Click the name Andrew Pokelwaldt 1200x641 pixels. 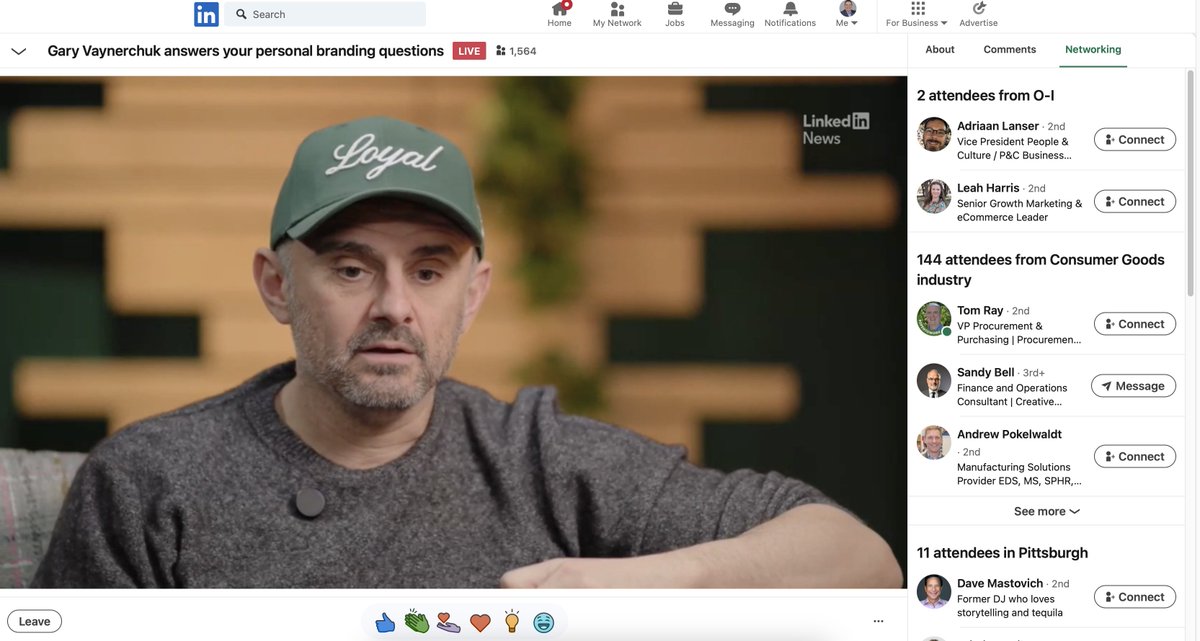1009,435
